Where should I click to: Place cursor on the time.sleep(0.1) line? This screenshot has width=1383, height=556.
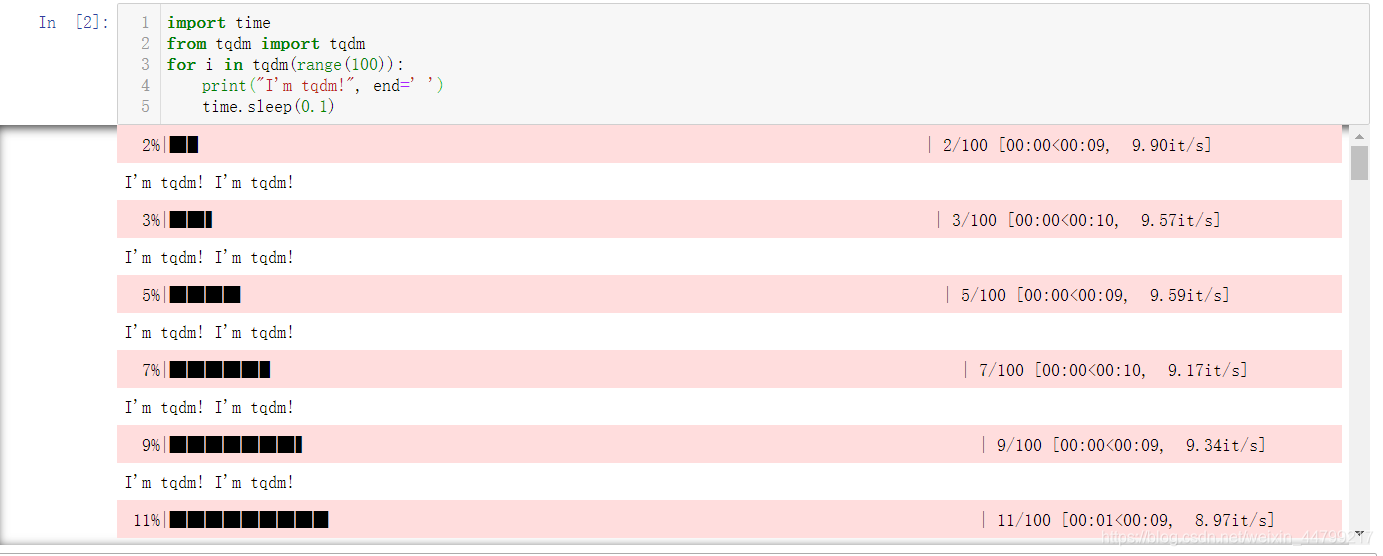[x=268, y=106]
